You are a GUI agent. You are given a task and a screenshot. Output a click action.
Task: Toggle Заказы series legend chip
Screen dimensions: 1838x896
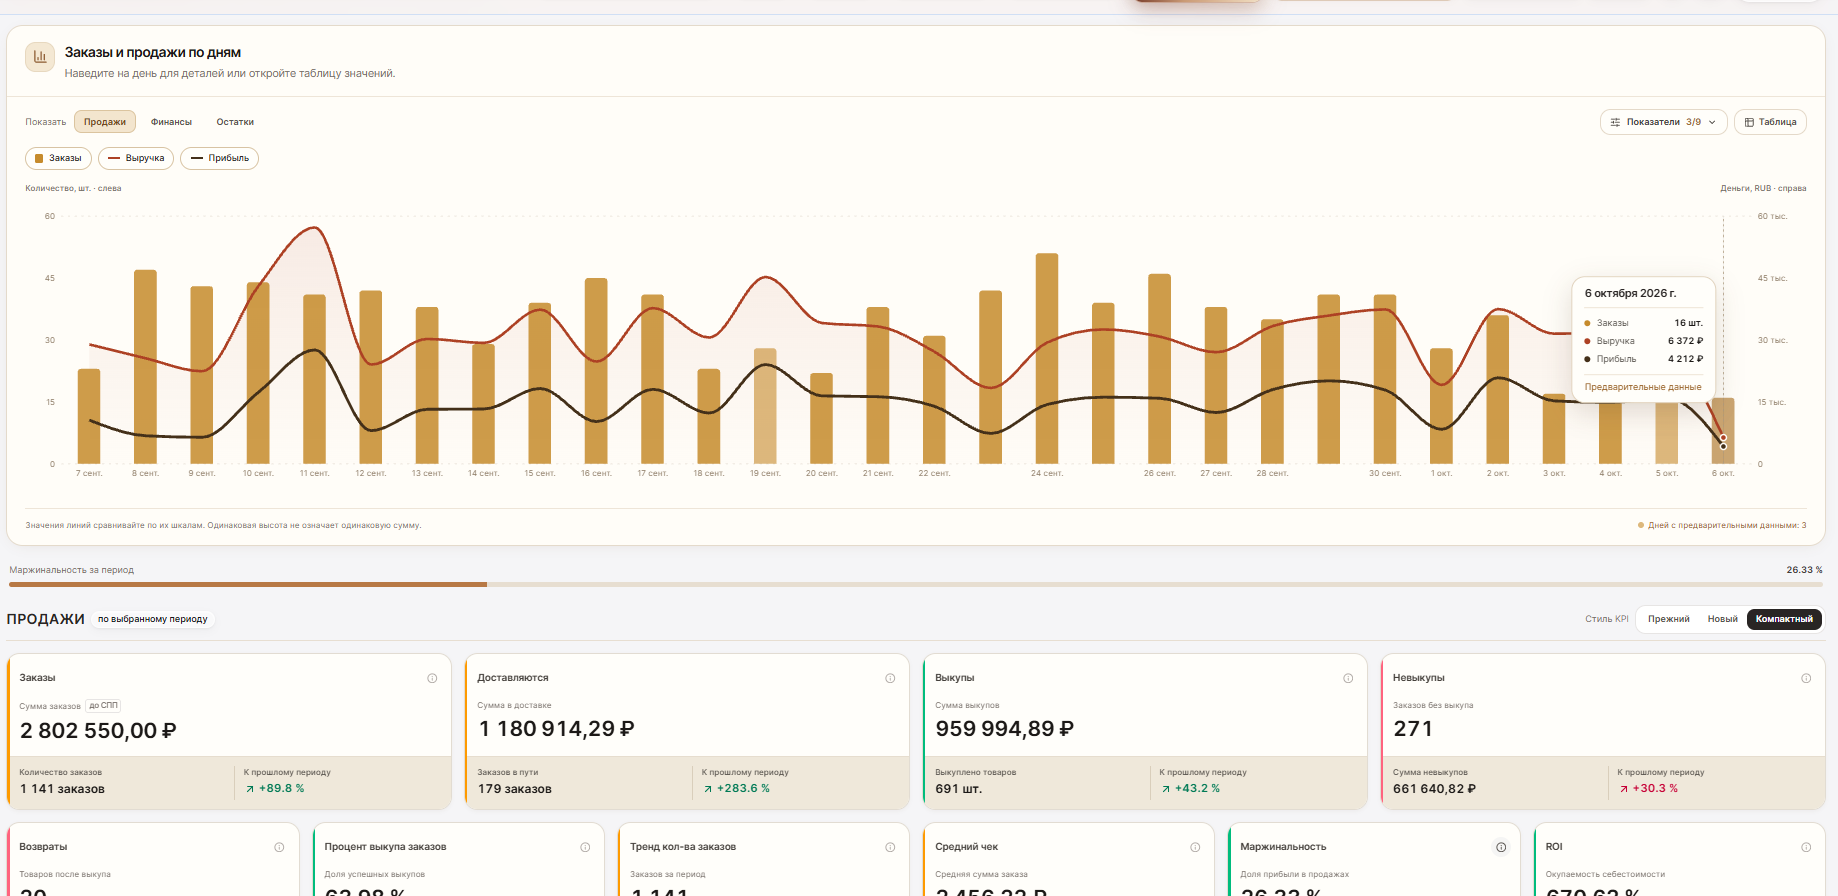[x=59, y=158]
